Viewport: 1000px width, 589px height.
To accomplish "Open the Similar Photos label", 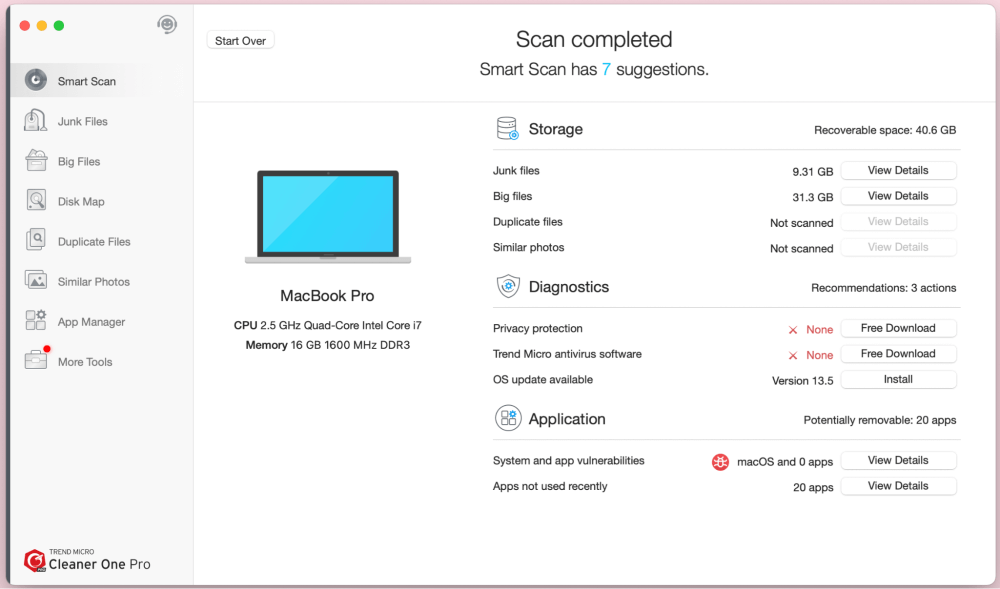I will [x=94, y=282].
